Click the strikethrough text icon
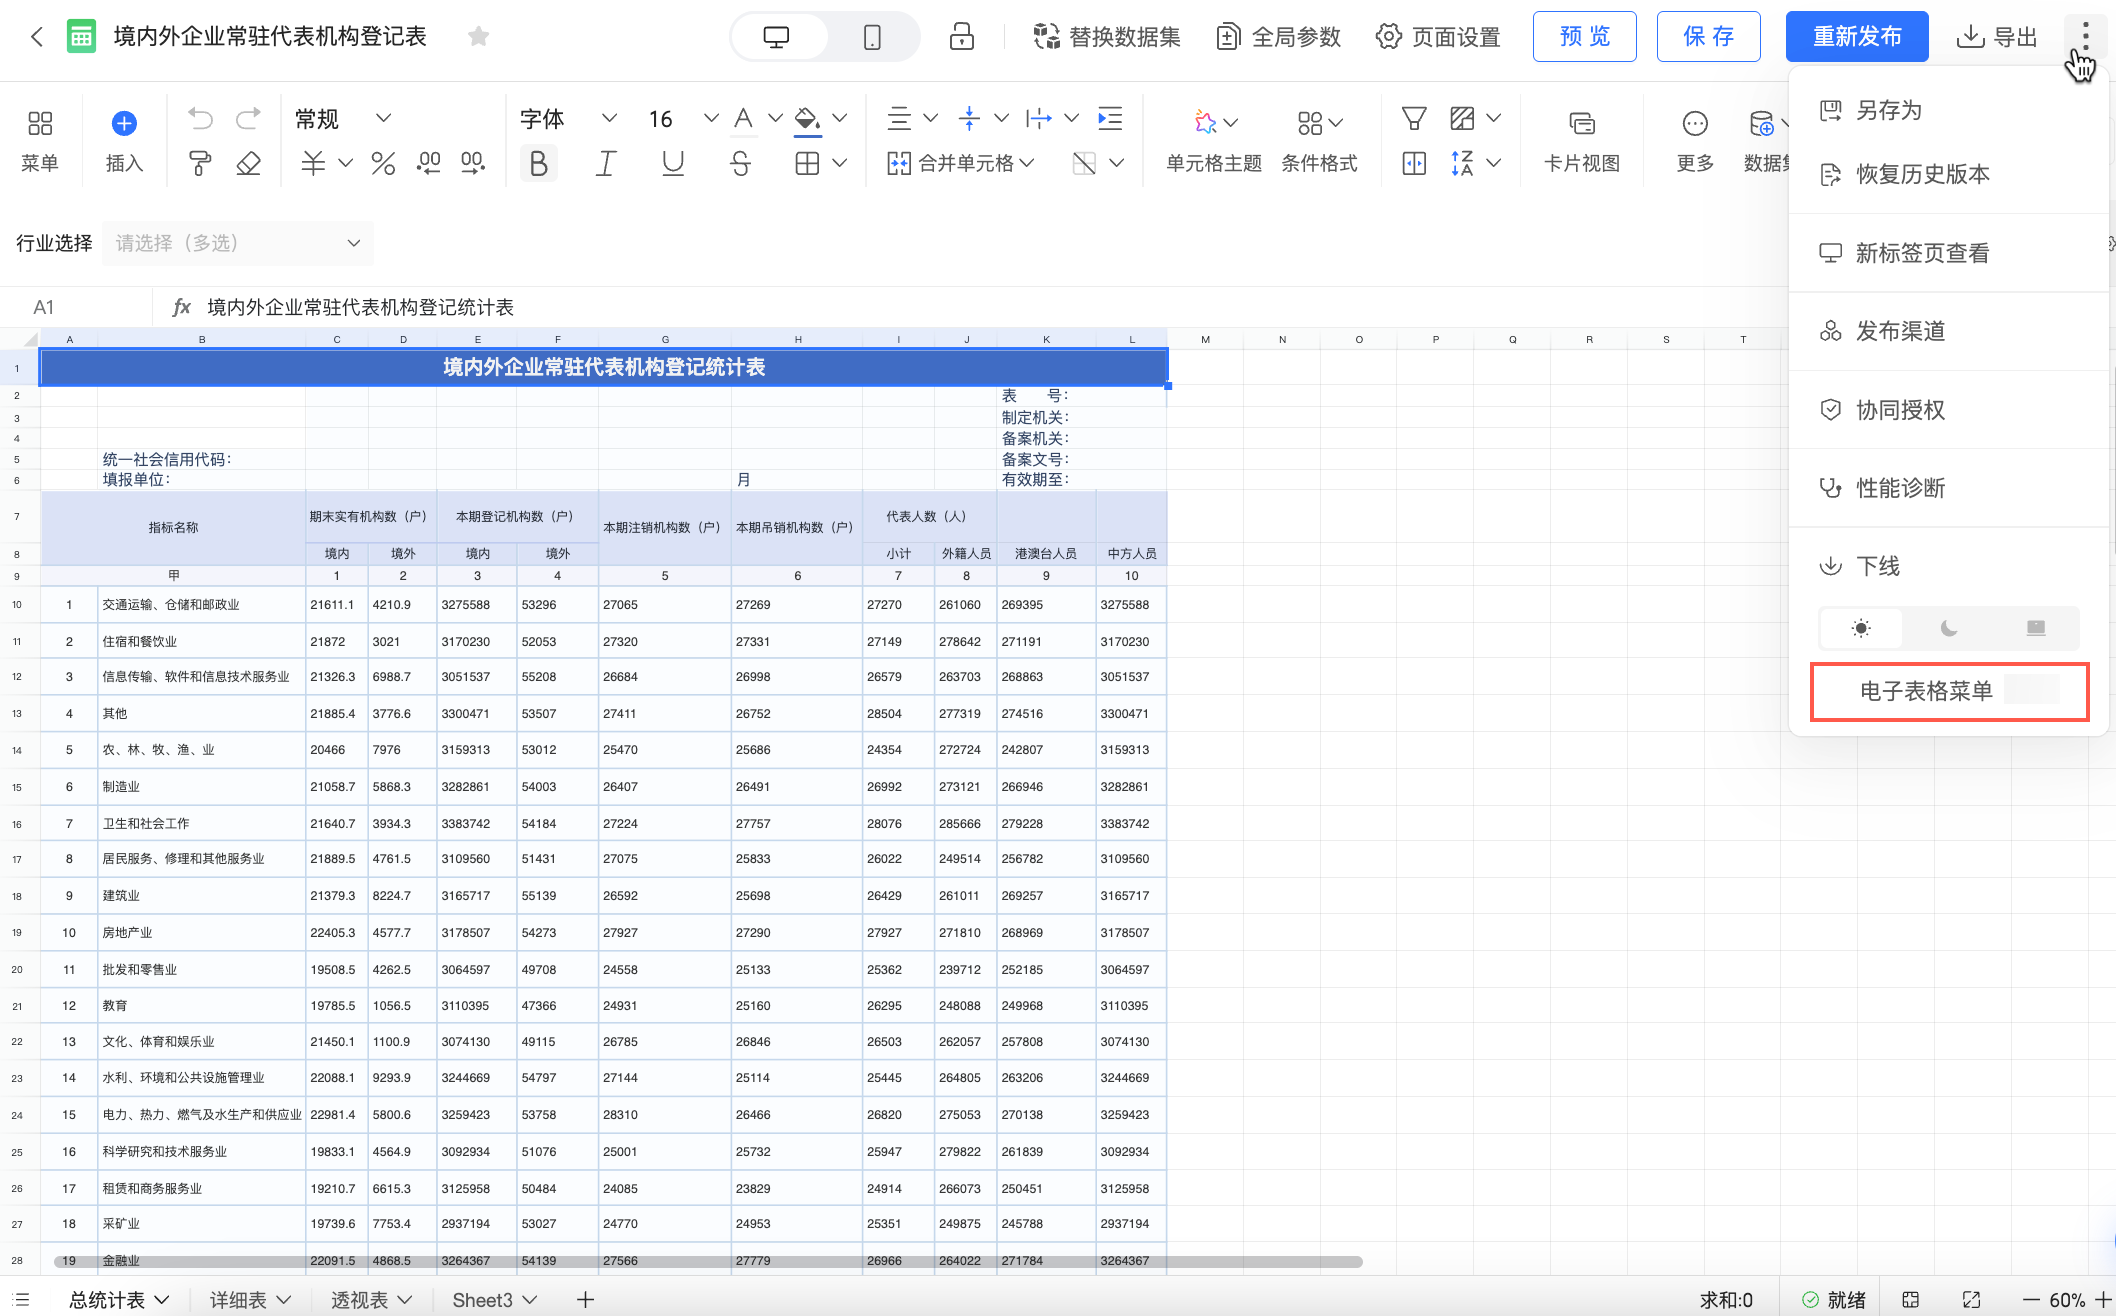This screenshot has width=2116, height=1316. (x=740, y=163)
